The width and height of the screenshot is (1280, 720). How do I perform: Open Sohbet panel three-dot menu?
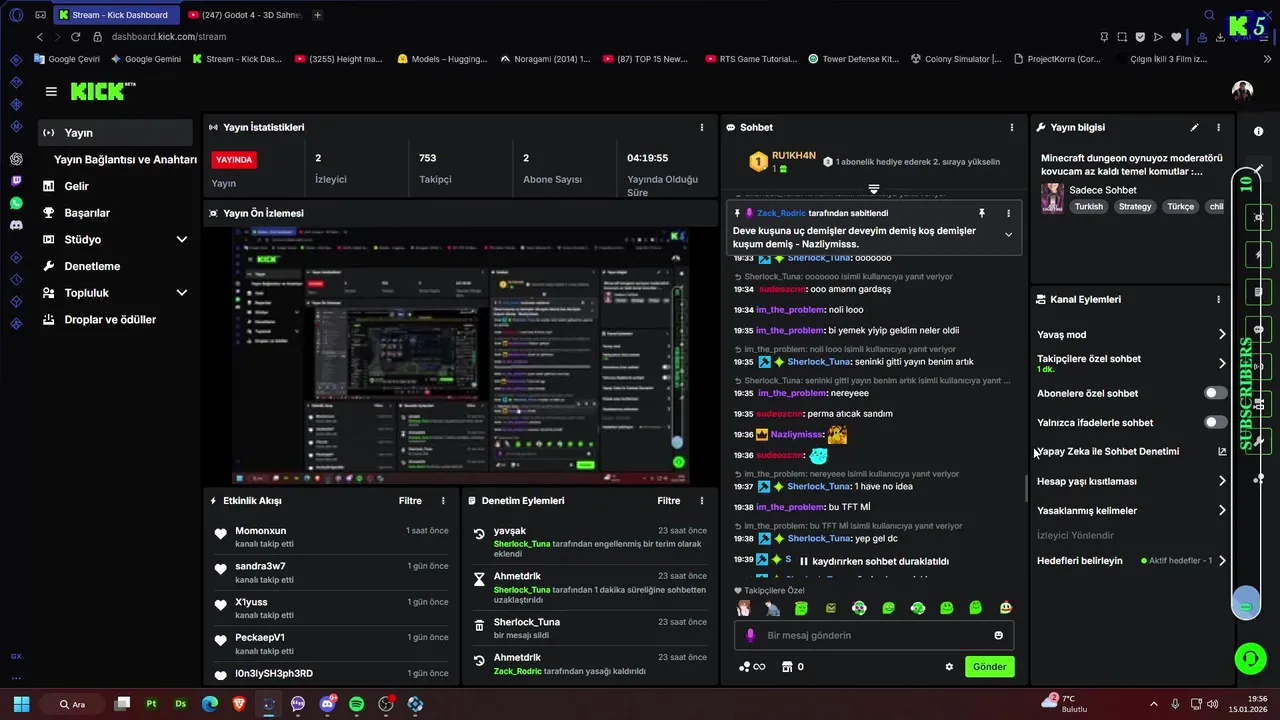1012,127
